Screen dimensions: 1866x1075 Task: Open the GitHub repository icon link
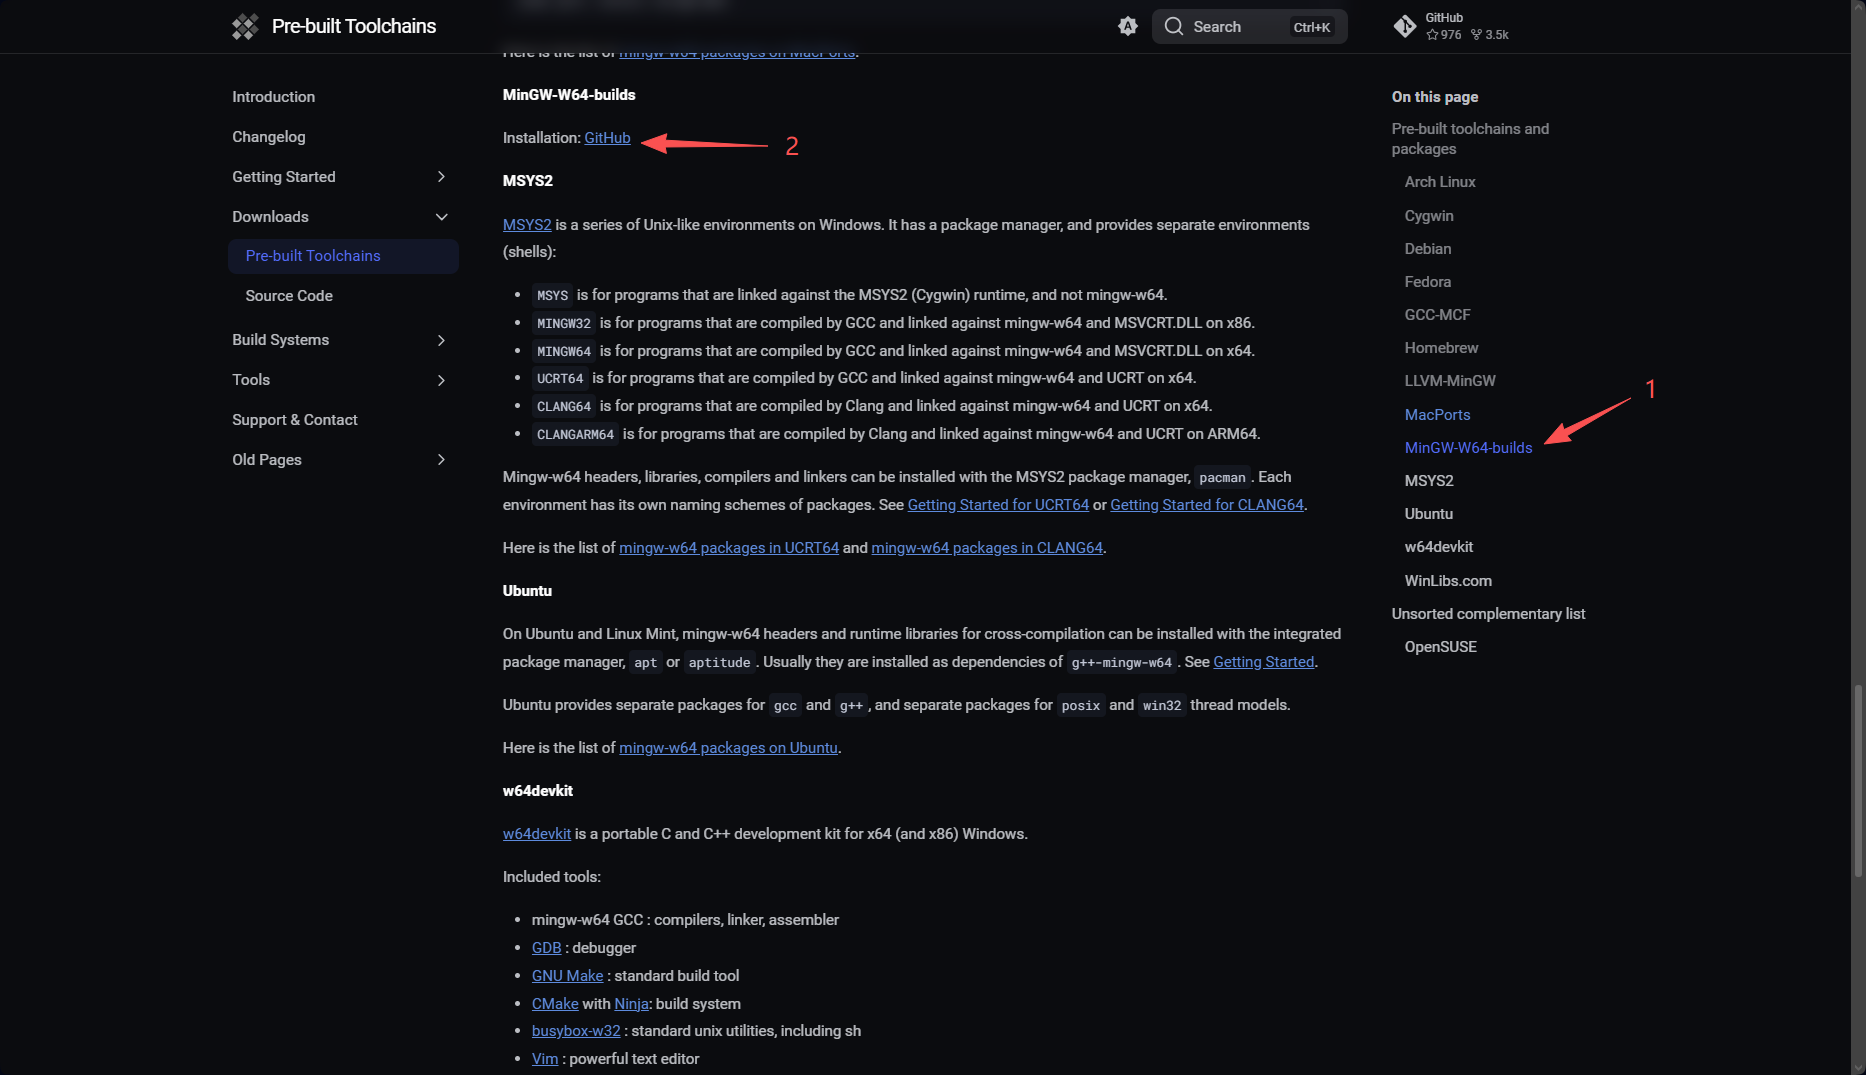coord(1405,27)
